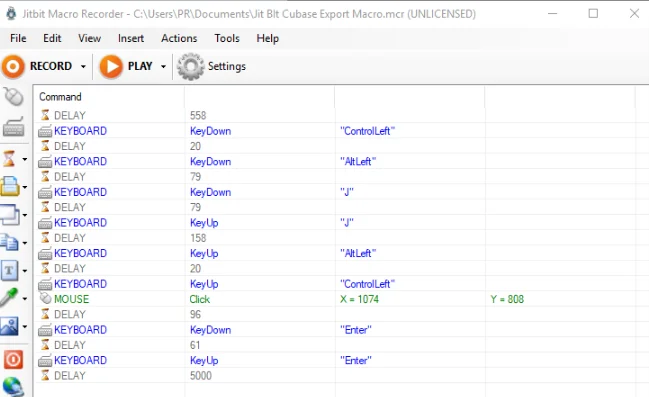The height and width of the screenshot is (397, 649).
Task: Click keyboard icon on KeyDown J row
Action: point(45,192)
